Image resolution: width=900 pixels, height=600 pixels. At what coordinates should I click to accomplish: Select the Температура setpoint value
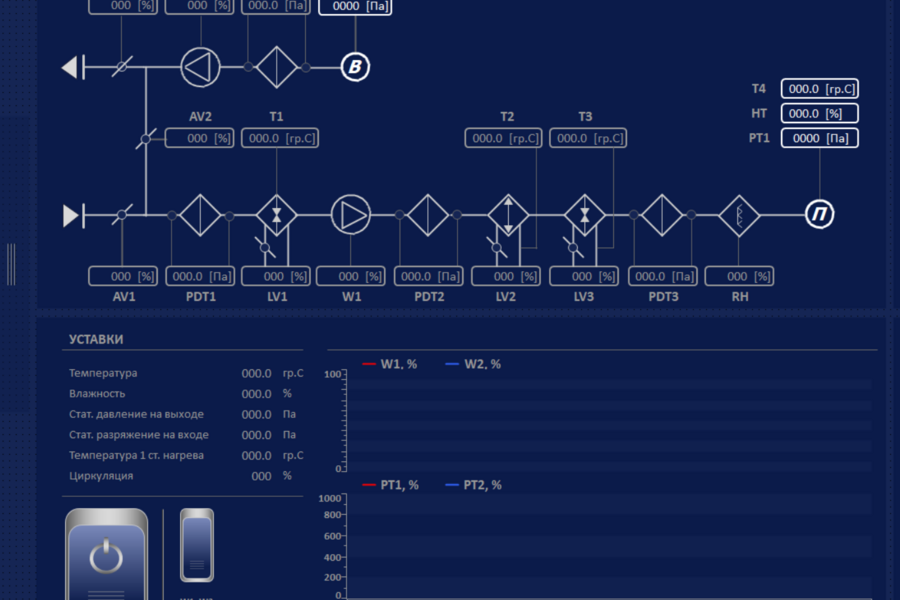click(256, 373)
